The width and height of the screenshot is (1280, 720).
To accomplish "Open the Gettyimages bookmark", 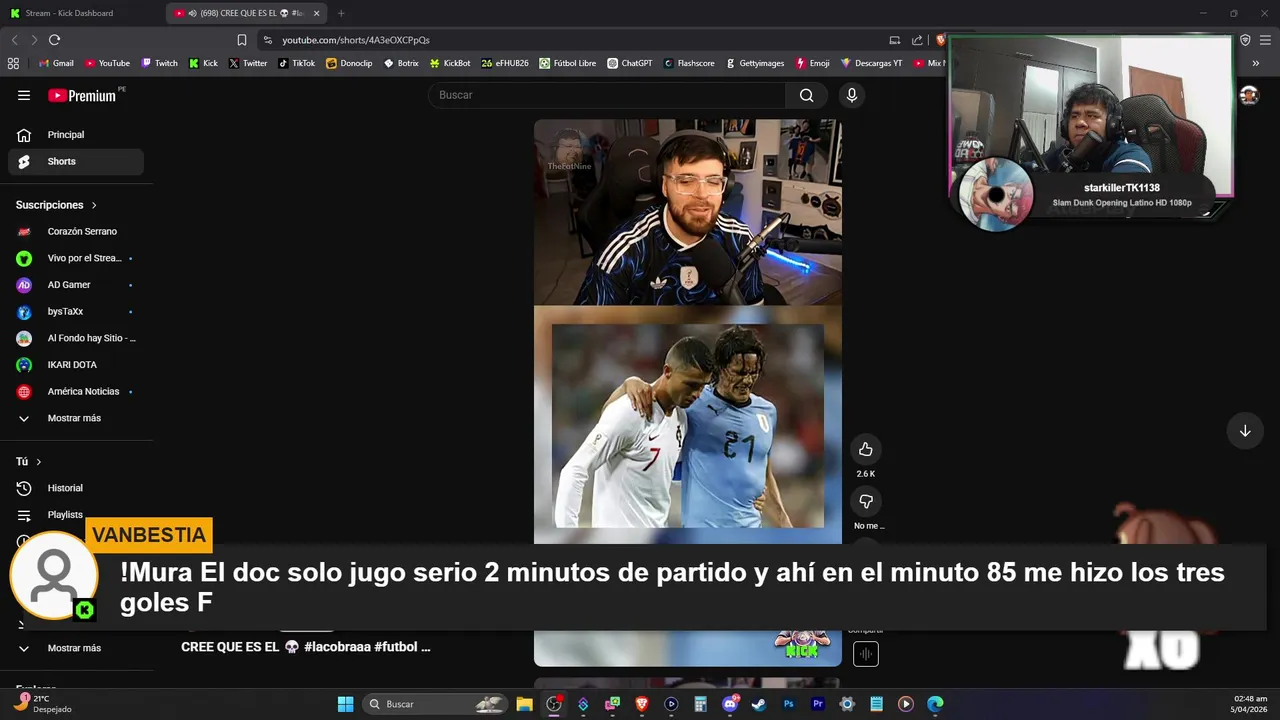I will [755, 63].
